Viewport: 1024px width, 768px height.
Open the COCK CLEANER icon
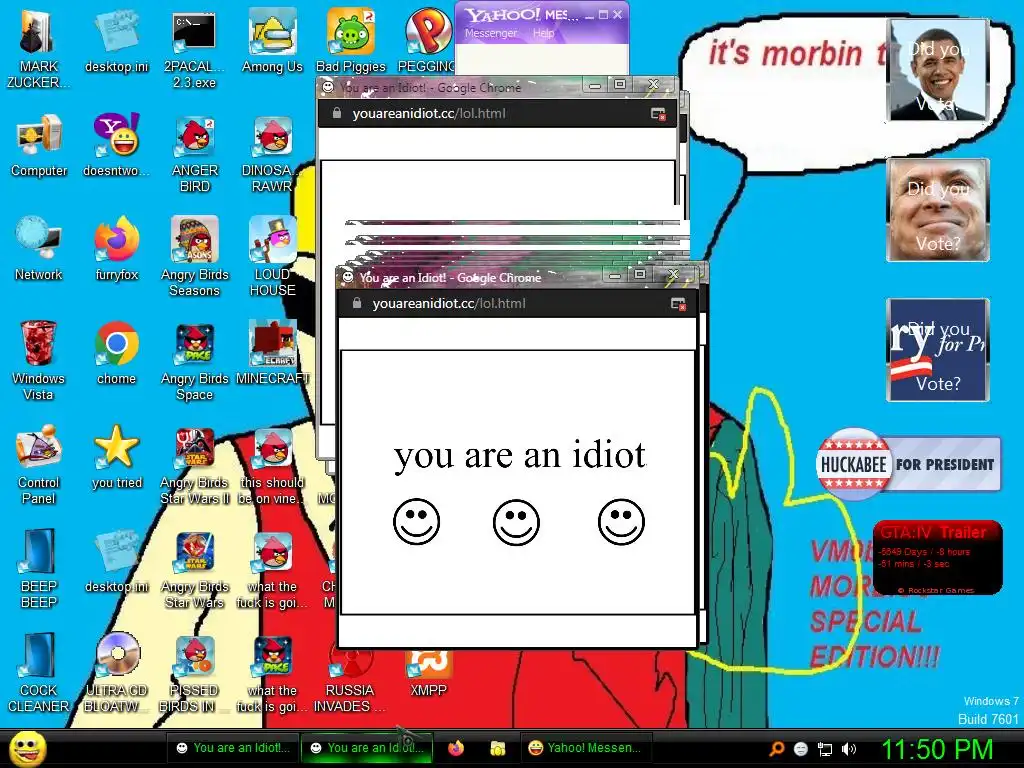click(x=39, y=672)
